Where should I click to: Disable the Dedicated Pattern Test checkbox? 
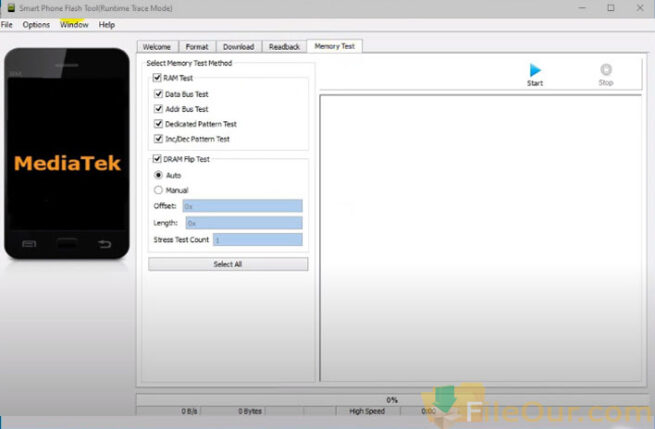pyautogui.click(x=158, y=124)
